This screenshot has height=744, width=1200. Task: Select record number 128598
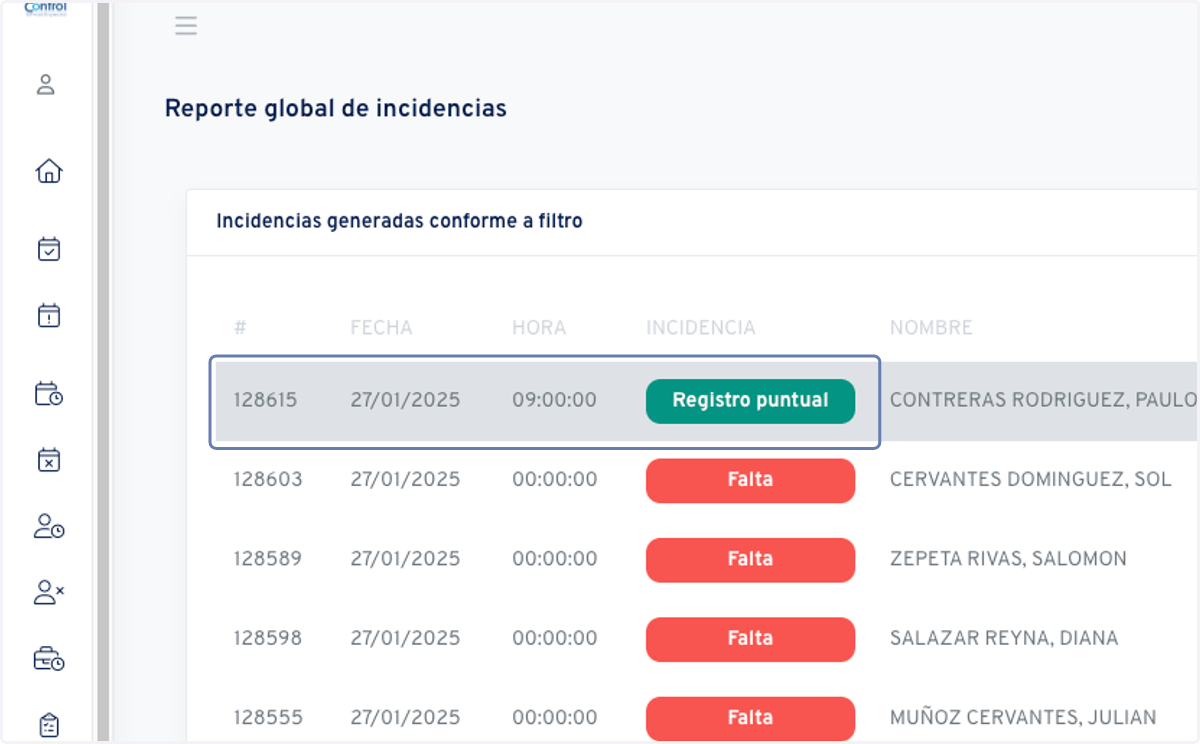click(x=268, y=638)
